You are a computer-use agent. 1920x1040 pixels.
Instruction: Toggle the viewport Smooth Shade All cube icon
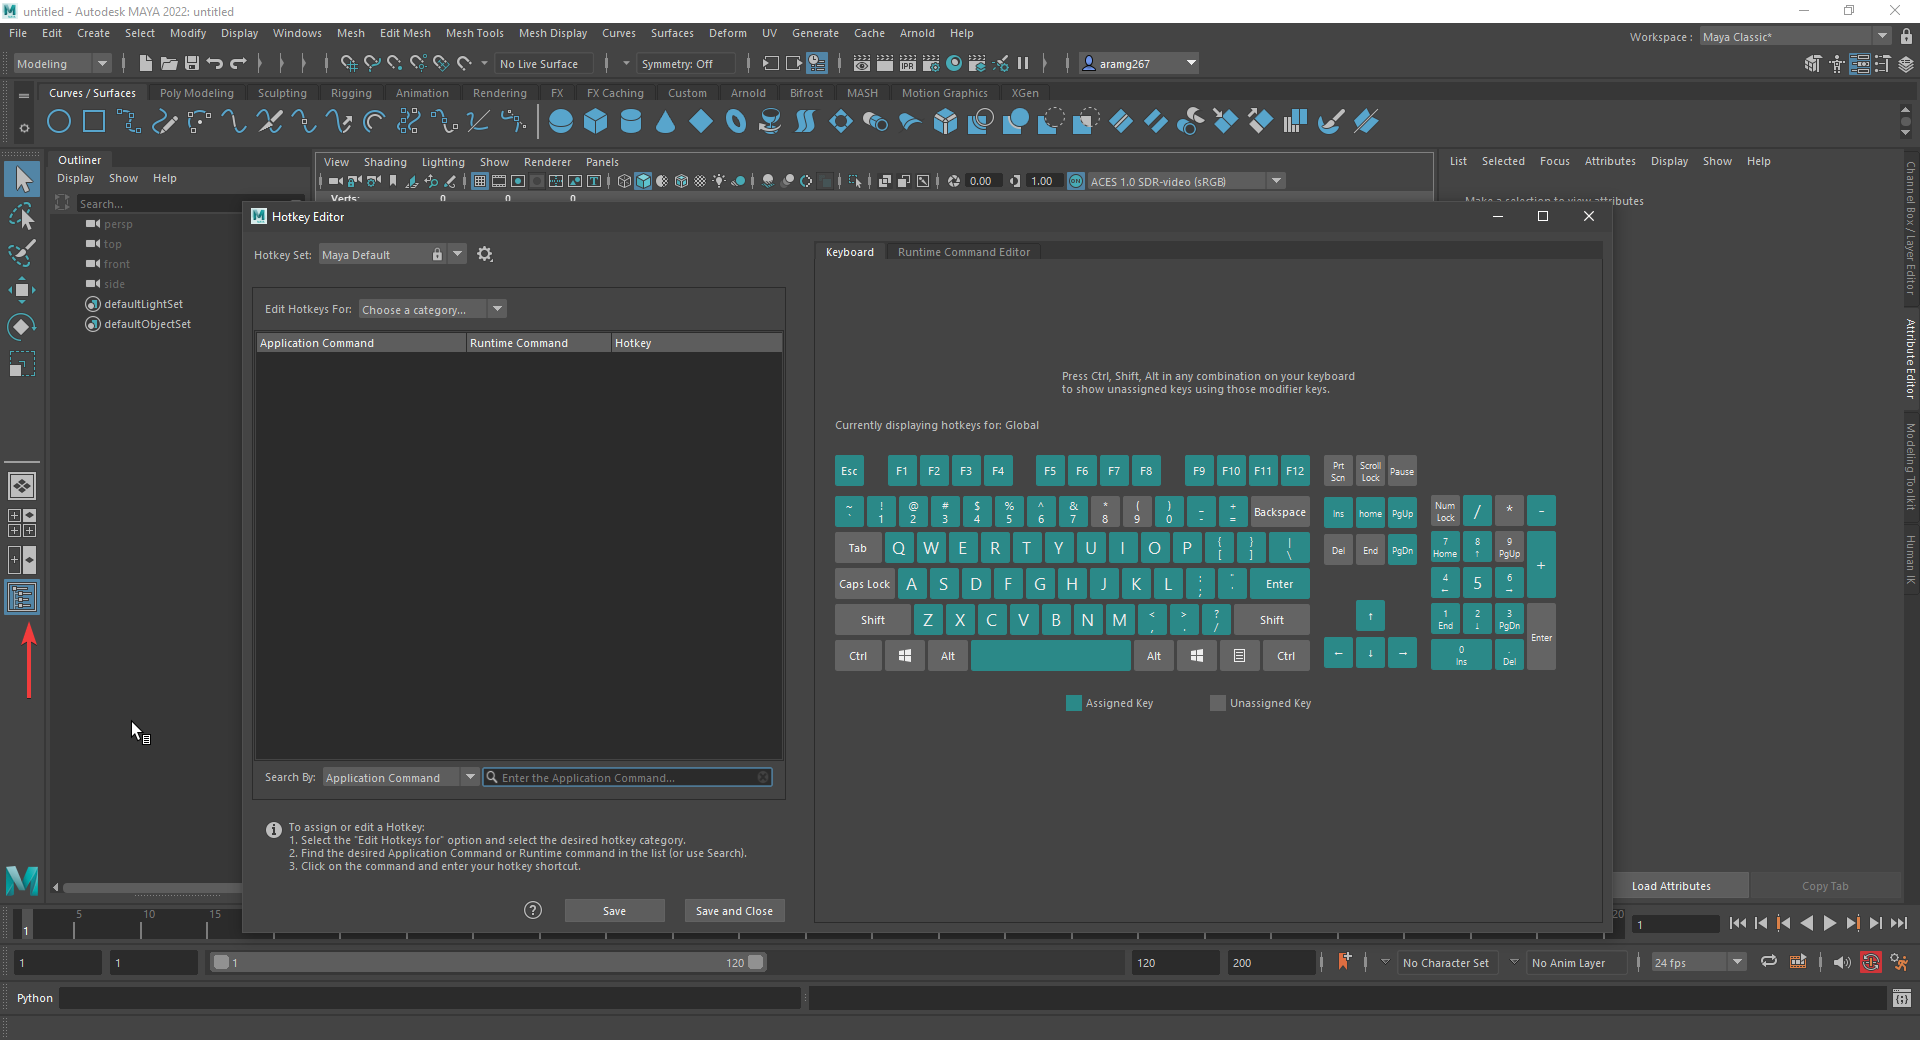point(643,181)
